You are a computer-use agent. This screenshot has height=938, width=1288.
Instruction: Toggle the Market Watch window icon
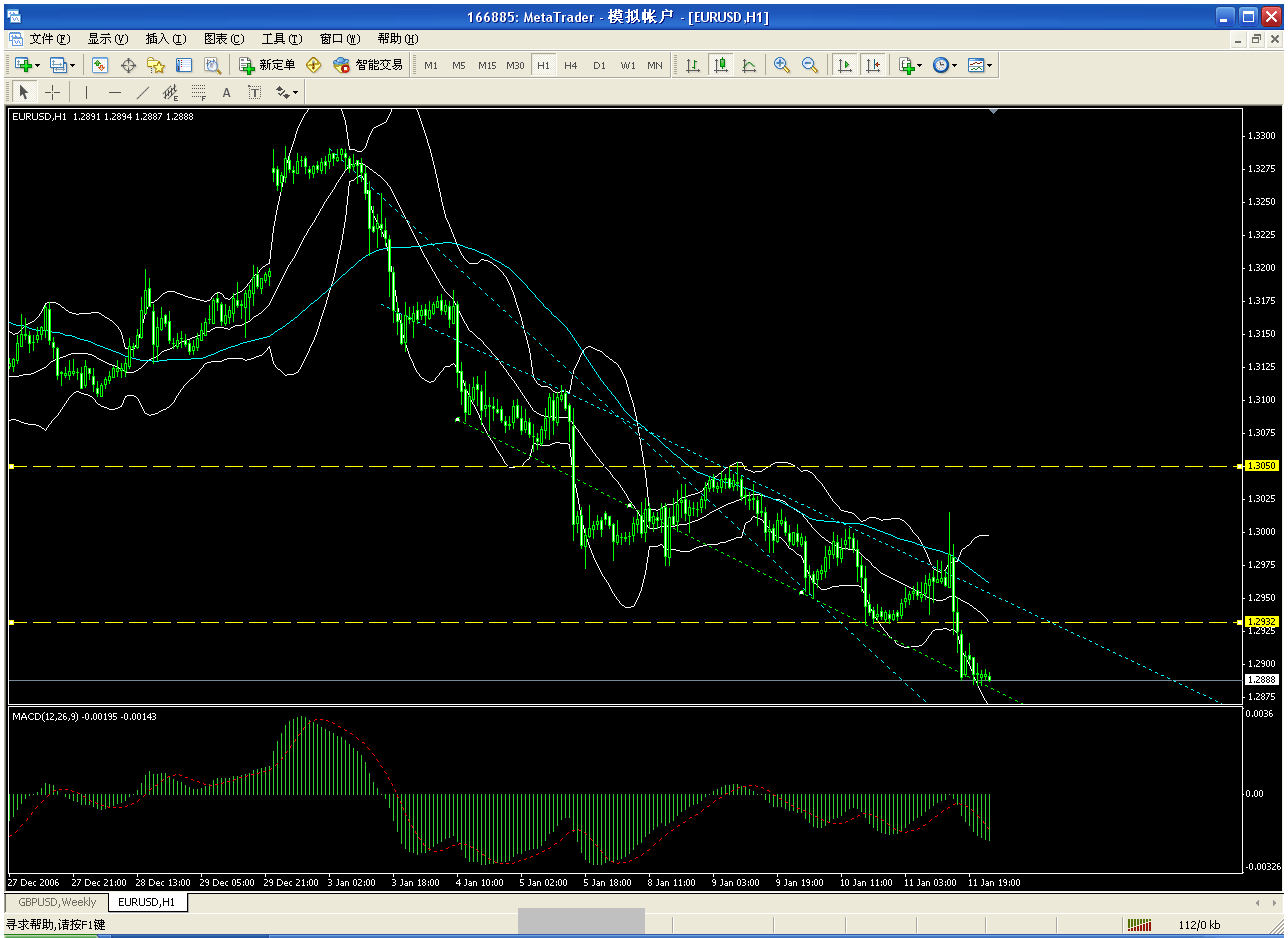pos(100,65)
